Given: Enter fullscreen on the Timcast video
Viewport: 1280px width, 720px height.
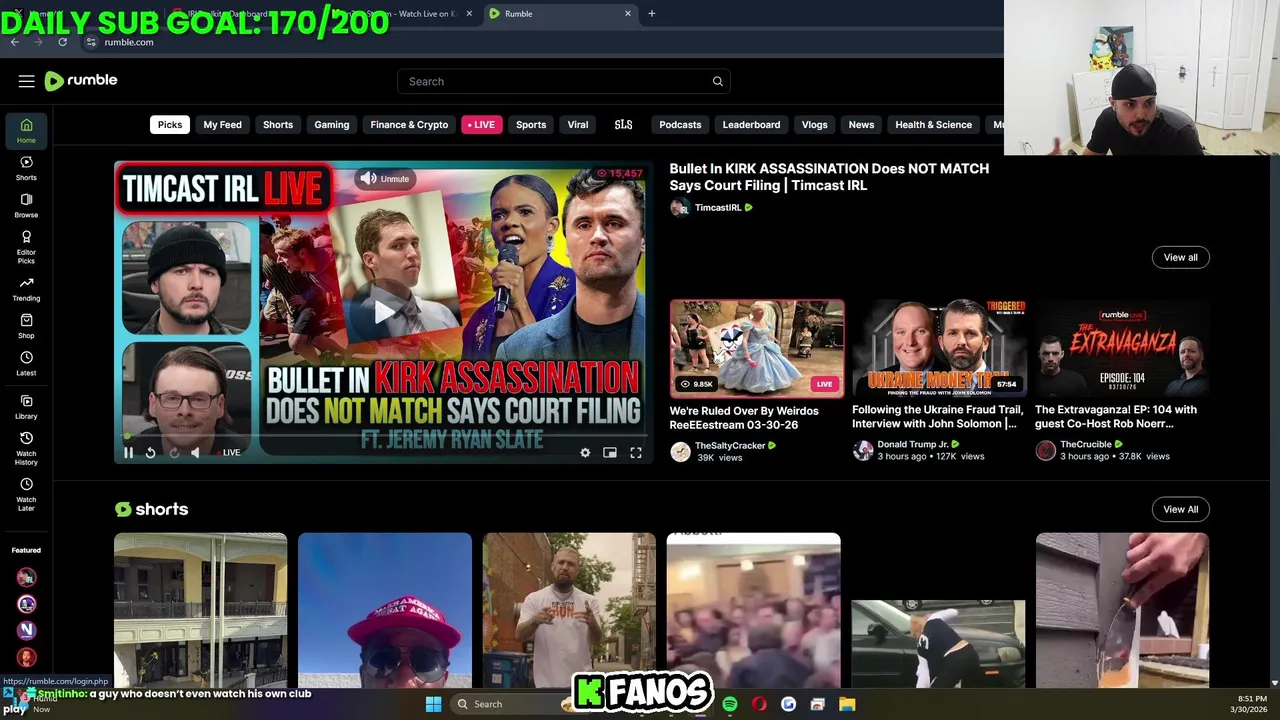Looking at the screenshot, I should pyautogui.click(x=635, y=453).
